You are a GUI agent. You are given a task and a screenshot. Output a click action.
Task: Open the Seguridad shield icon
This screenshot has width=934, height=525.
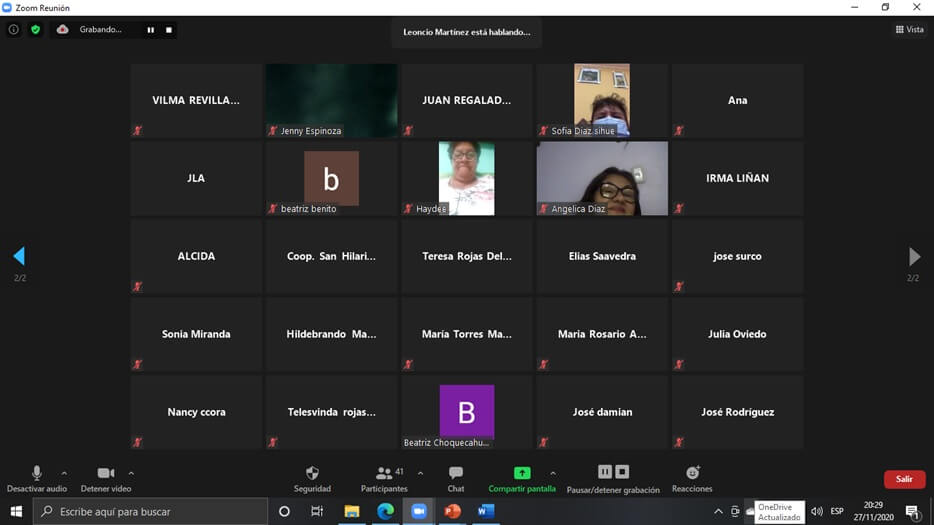pos(312,473)
